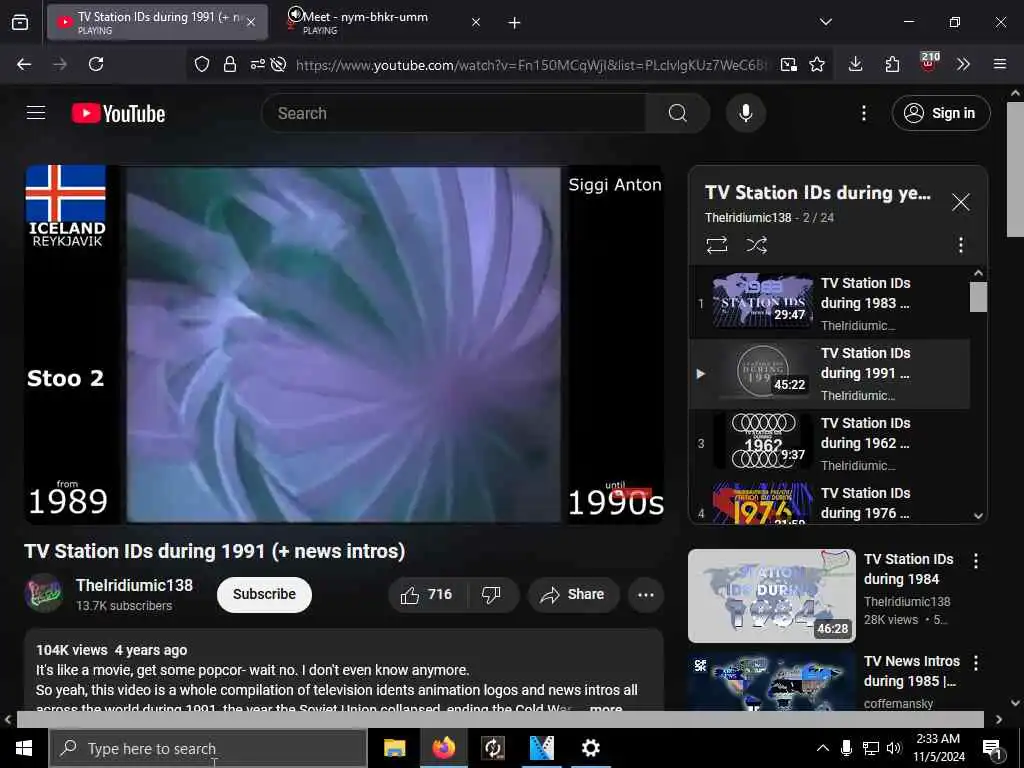1024x768 pixels.
Task: Open File Explorer from the taskbar
Action: 394,748
